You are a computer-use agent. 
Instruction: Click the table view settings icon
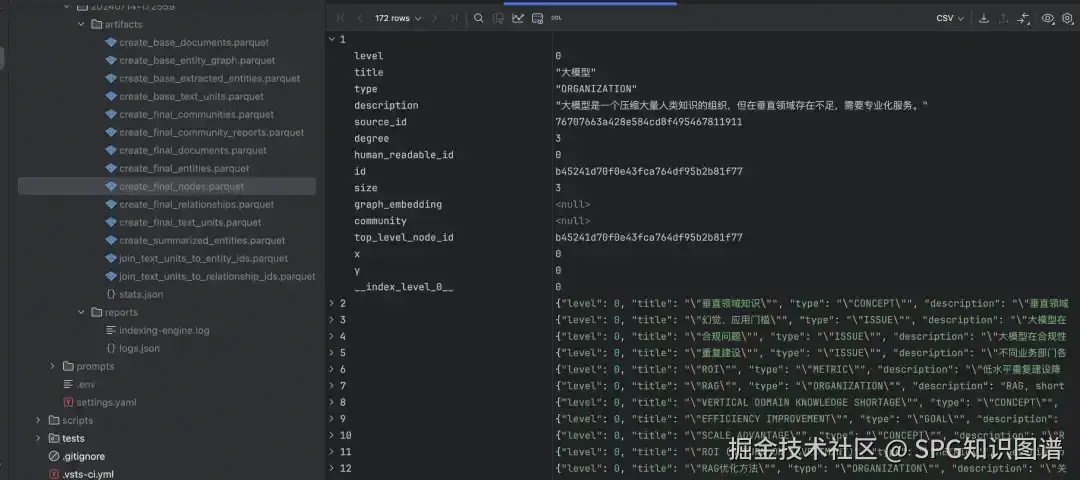click(537, 19)
